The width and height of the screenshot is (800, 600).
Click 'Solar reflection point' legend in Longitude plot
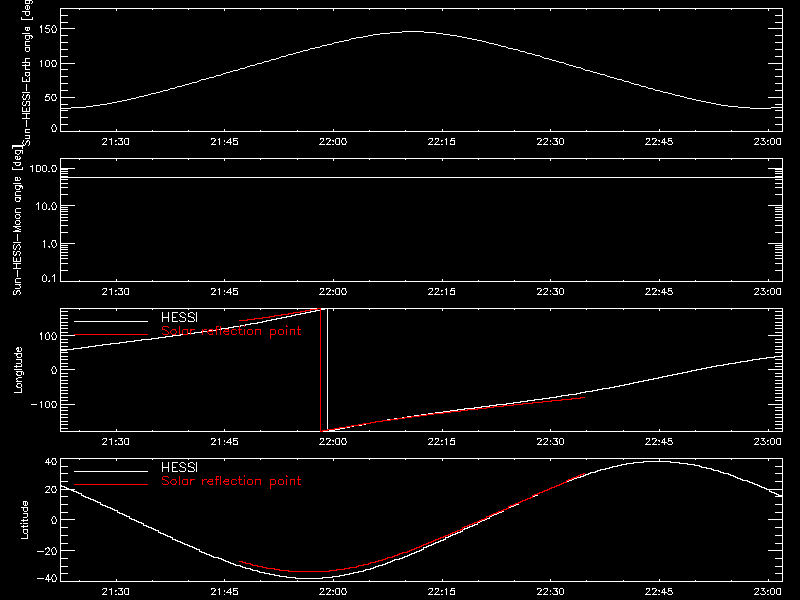[231, 331]
